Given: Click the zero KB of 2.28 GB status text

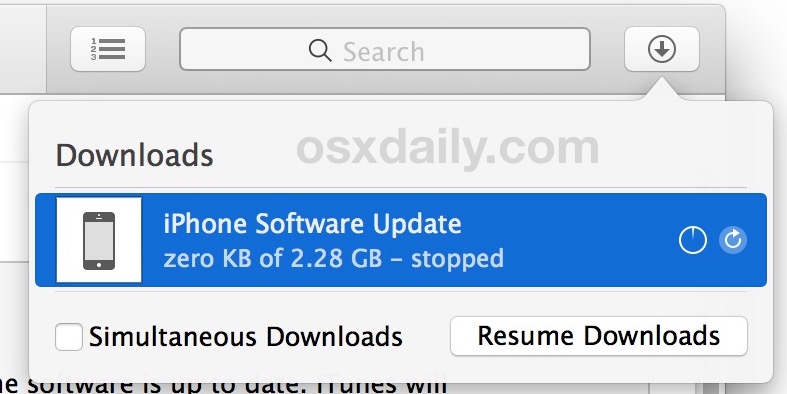Looking at the screenshot, I should coord(333,258).
